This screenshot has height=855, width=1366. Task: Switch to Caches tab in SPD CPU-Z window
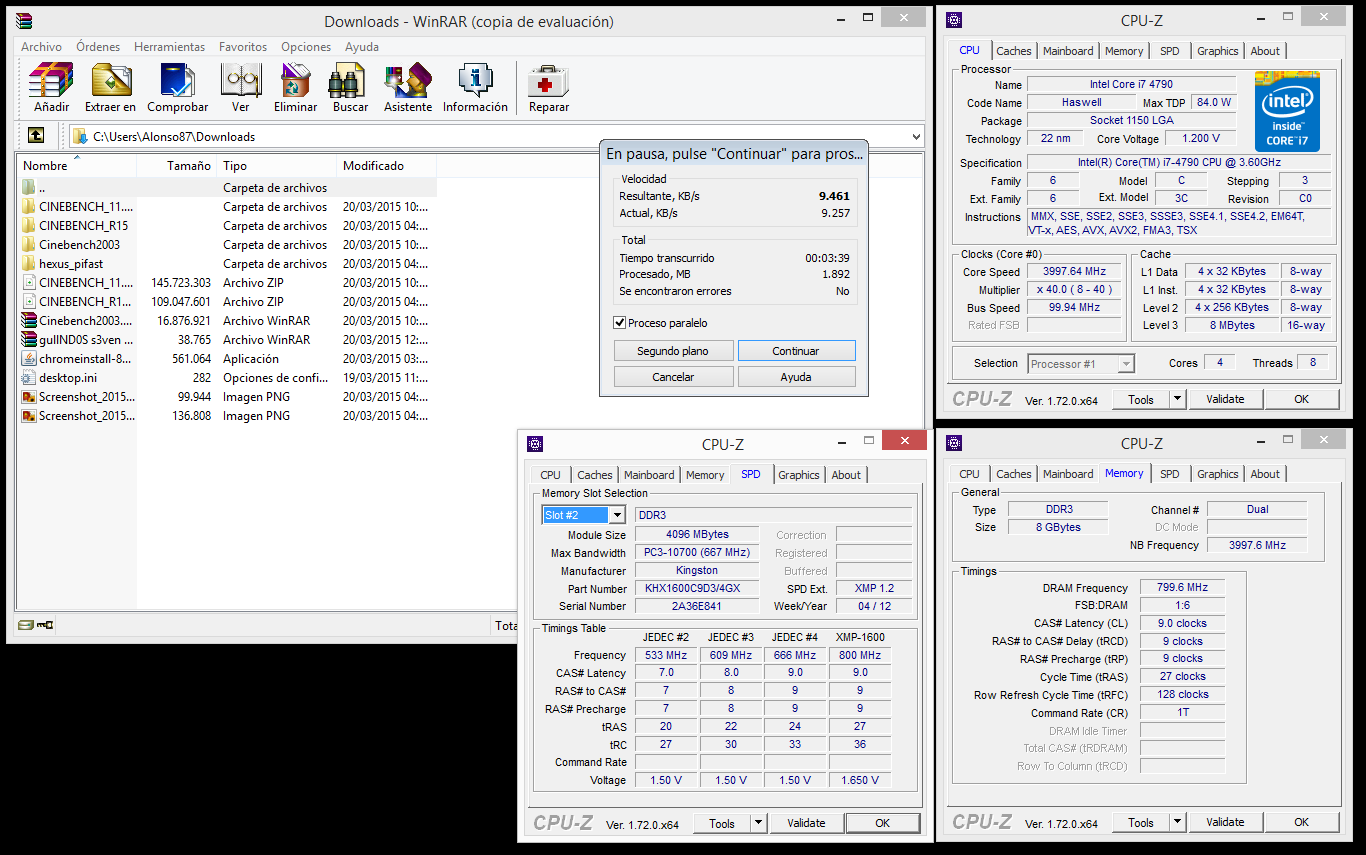[x=595, y=475]
